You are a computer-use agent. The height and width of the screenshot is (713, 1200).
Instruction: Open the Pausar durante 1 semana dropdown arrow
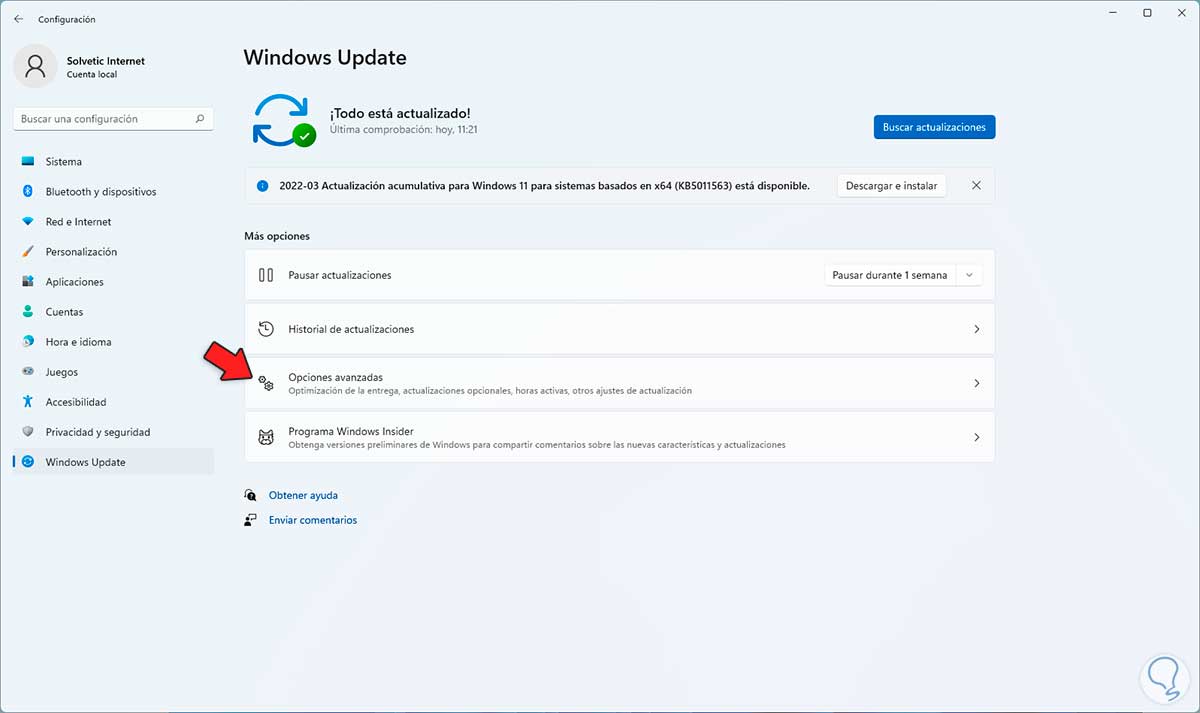click(x=969, y=275)
